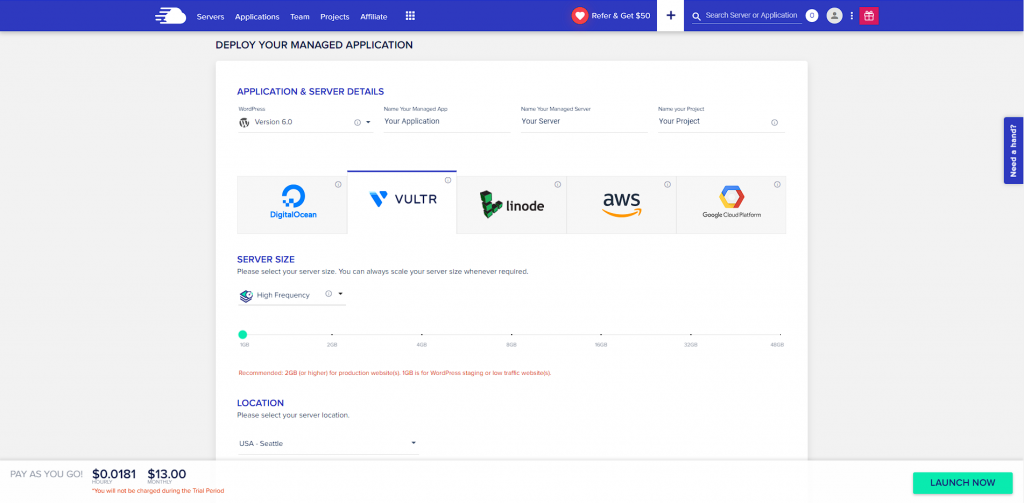Set server size slider to 16GB
The image size is (1024, 503).
point(601,334)
